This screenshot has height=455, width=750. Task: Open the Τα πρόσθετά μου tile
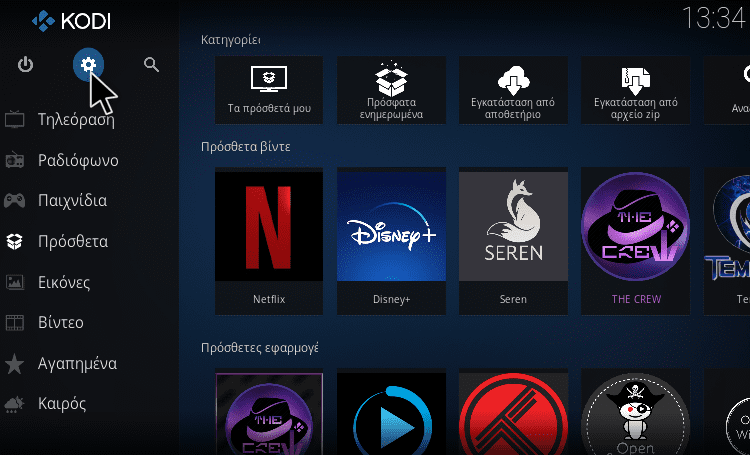coord(269,90)
